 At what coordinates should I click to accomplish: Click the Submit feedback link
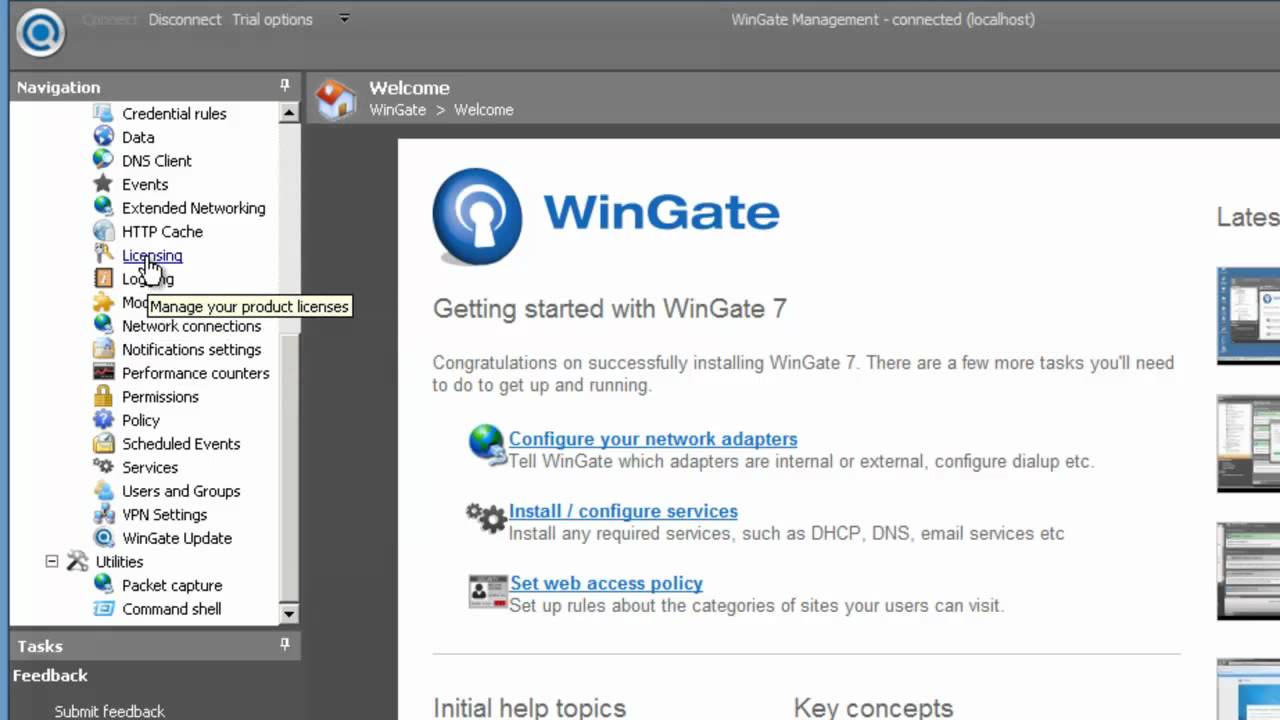110,711
